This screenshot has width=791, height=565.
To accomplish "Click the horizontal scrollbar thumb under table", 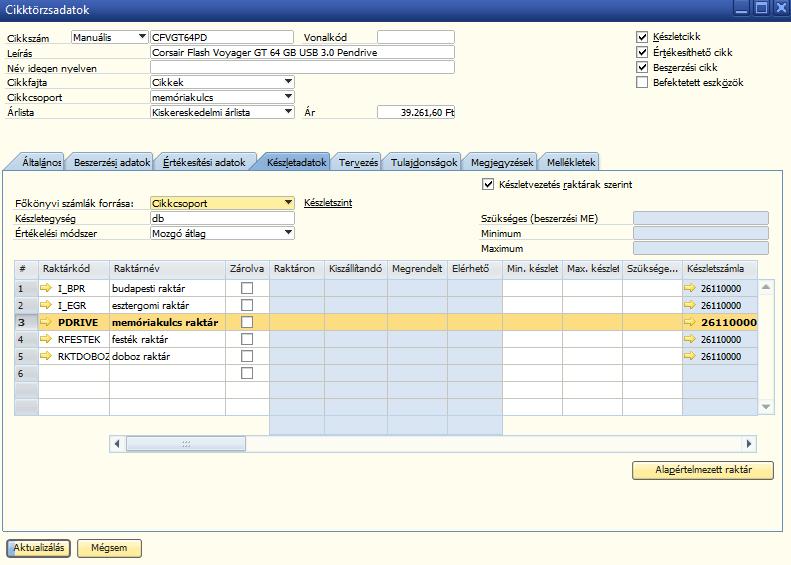I will (x=186, y=444).
